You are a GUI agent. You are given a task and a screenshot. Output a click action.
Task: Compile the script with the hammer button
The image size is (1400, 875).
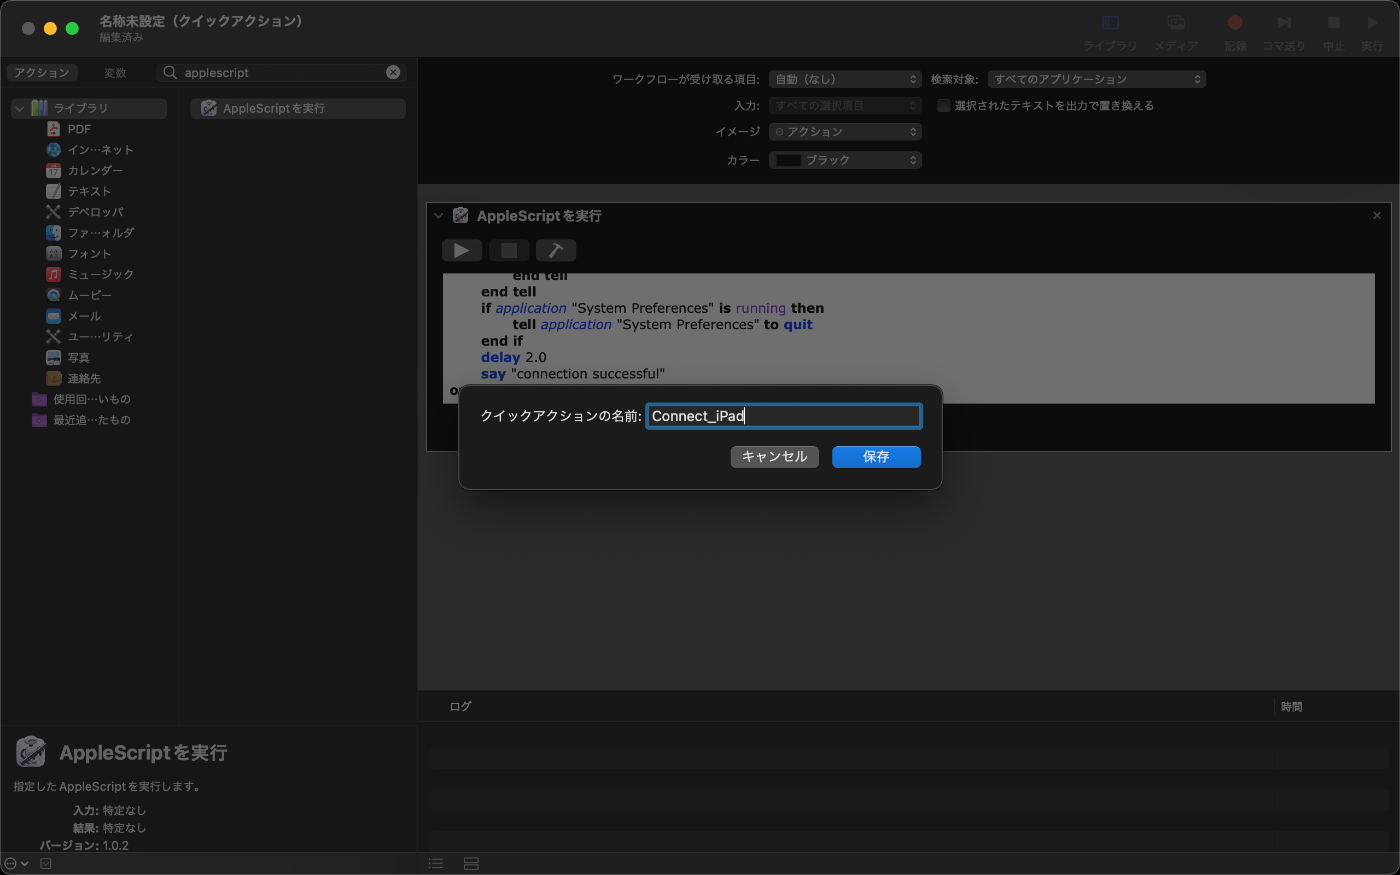pyautogui.click(x=556, y=250)
